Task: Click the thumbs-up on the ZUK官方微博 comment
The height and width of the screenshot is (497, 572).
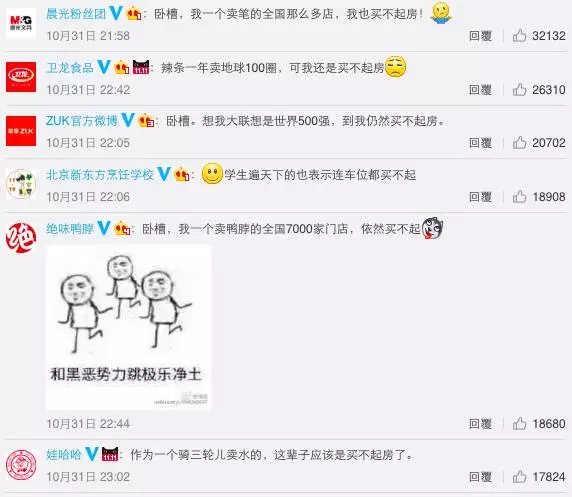Action: (x=519, y=143)
